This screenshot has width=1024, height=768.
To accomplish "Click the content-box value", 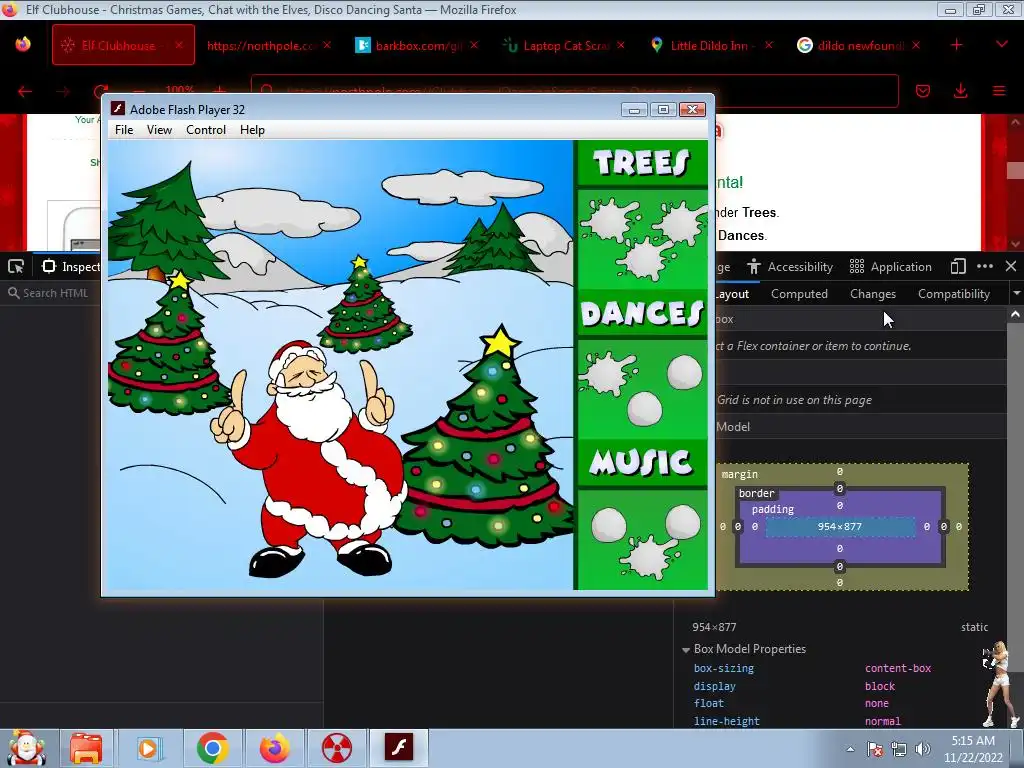I will [898, 668].
